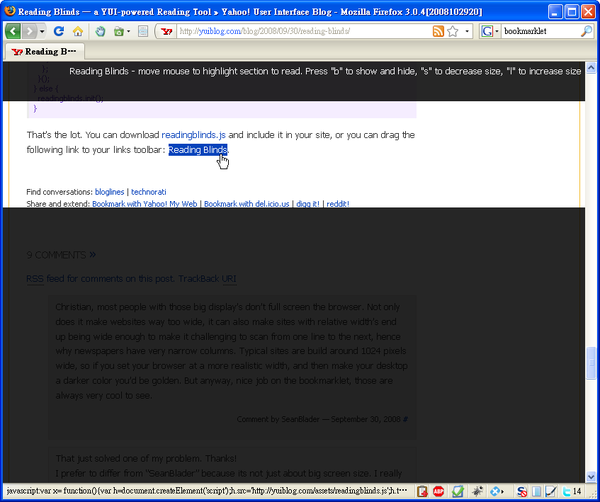Select the 'Reading B…' tab
Image resolution: width=600 pixels, height=502 pixels.
tap(44, 51)
